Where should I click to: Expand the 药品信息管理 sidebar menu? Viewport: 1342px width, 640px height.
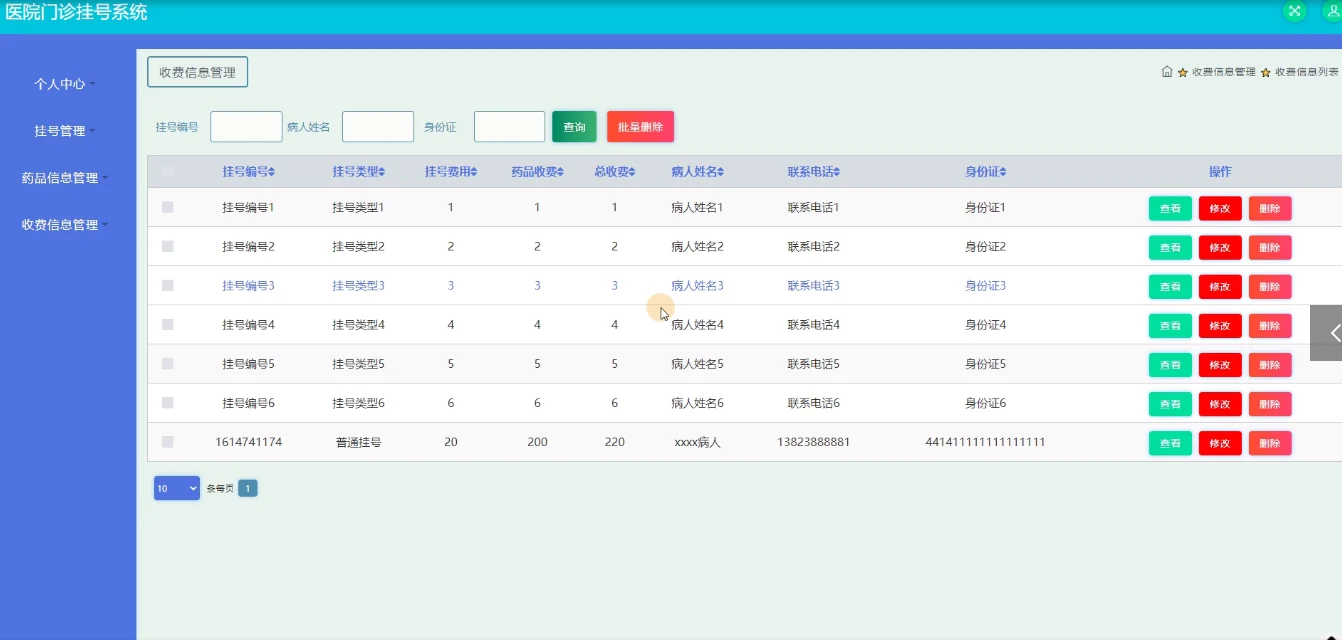65,178
